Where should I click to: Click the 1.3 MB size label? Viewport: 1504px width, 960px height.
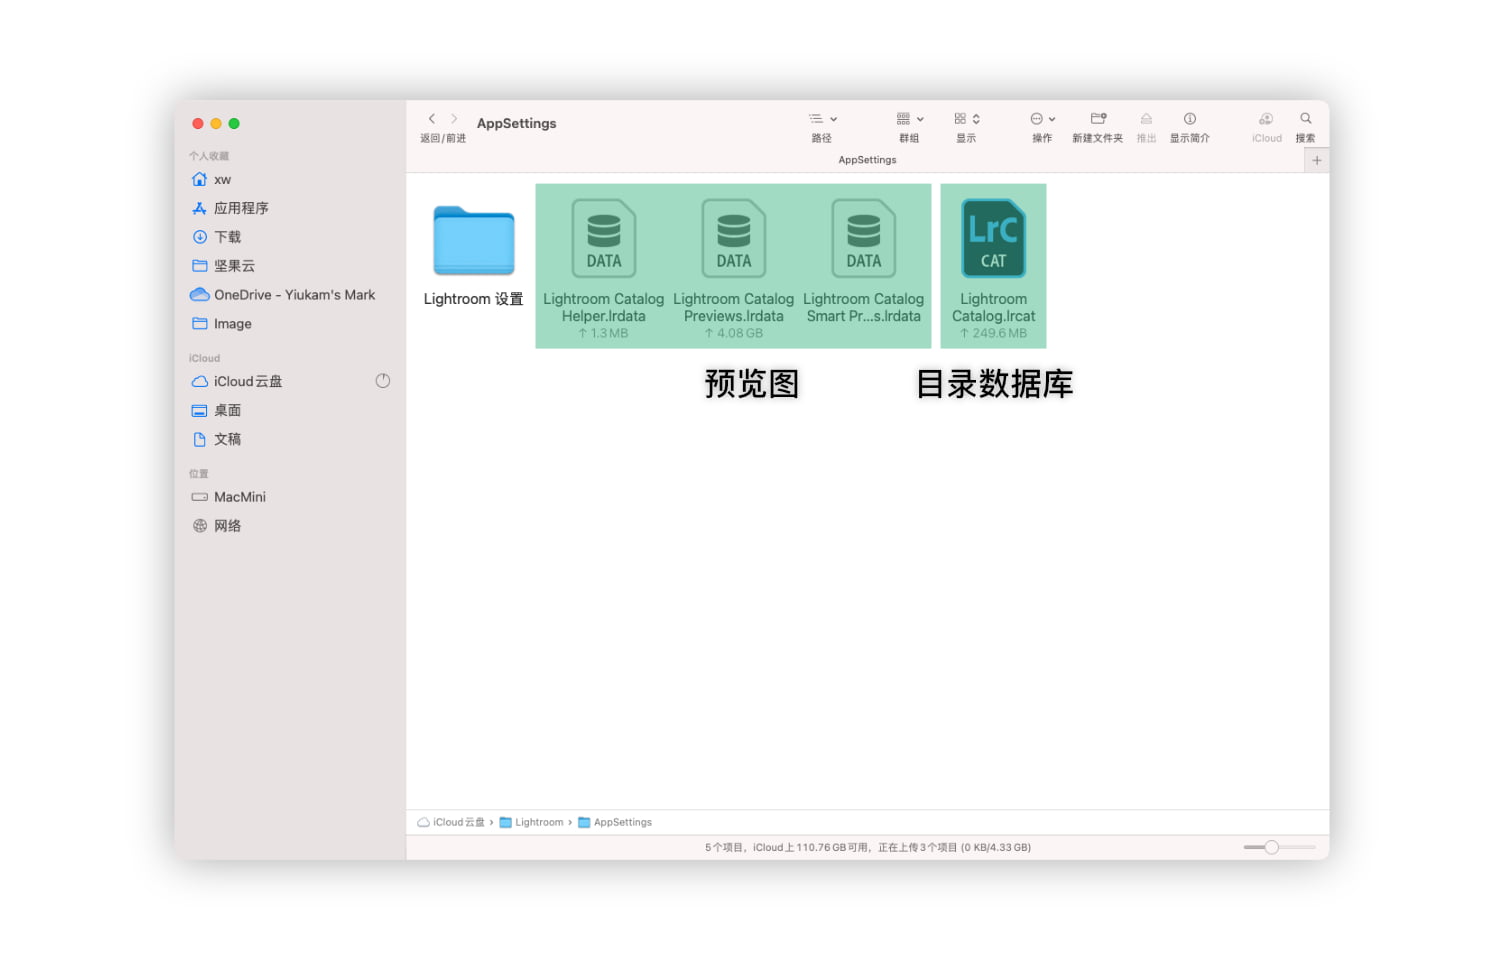coord(604,333)
